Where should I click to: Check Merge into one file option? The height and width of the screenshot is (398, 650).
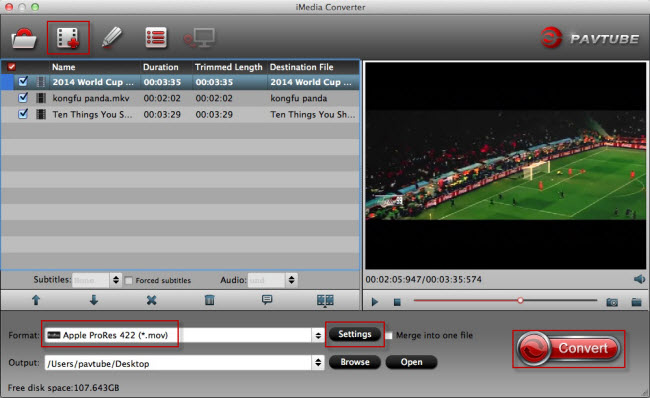tap(388, 335)
